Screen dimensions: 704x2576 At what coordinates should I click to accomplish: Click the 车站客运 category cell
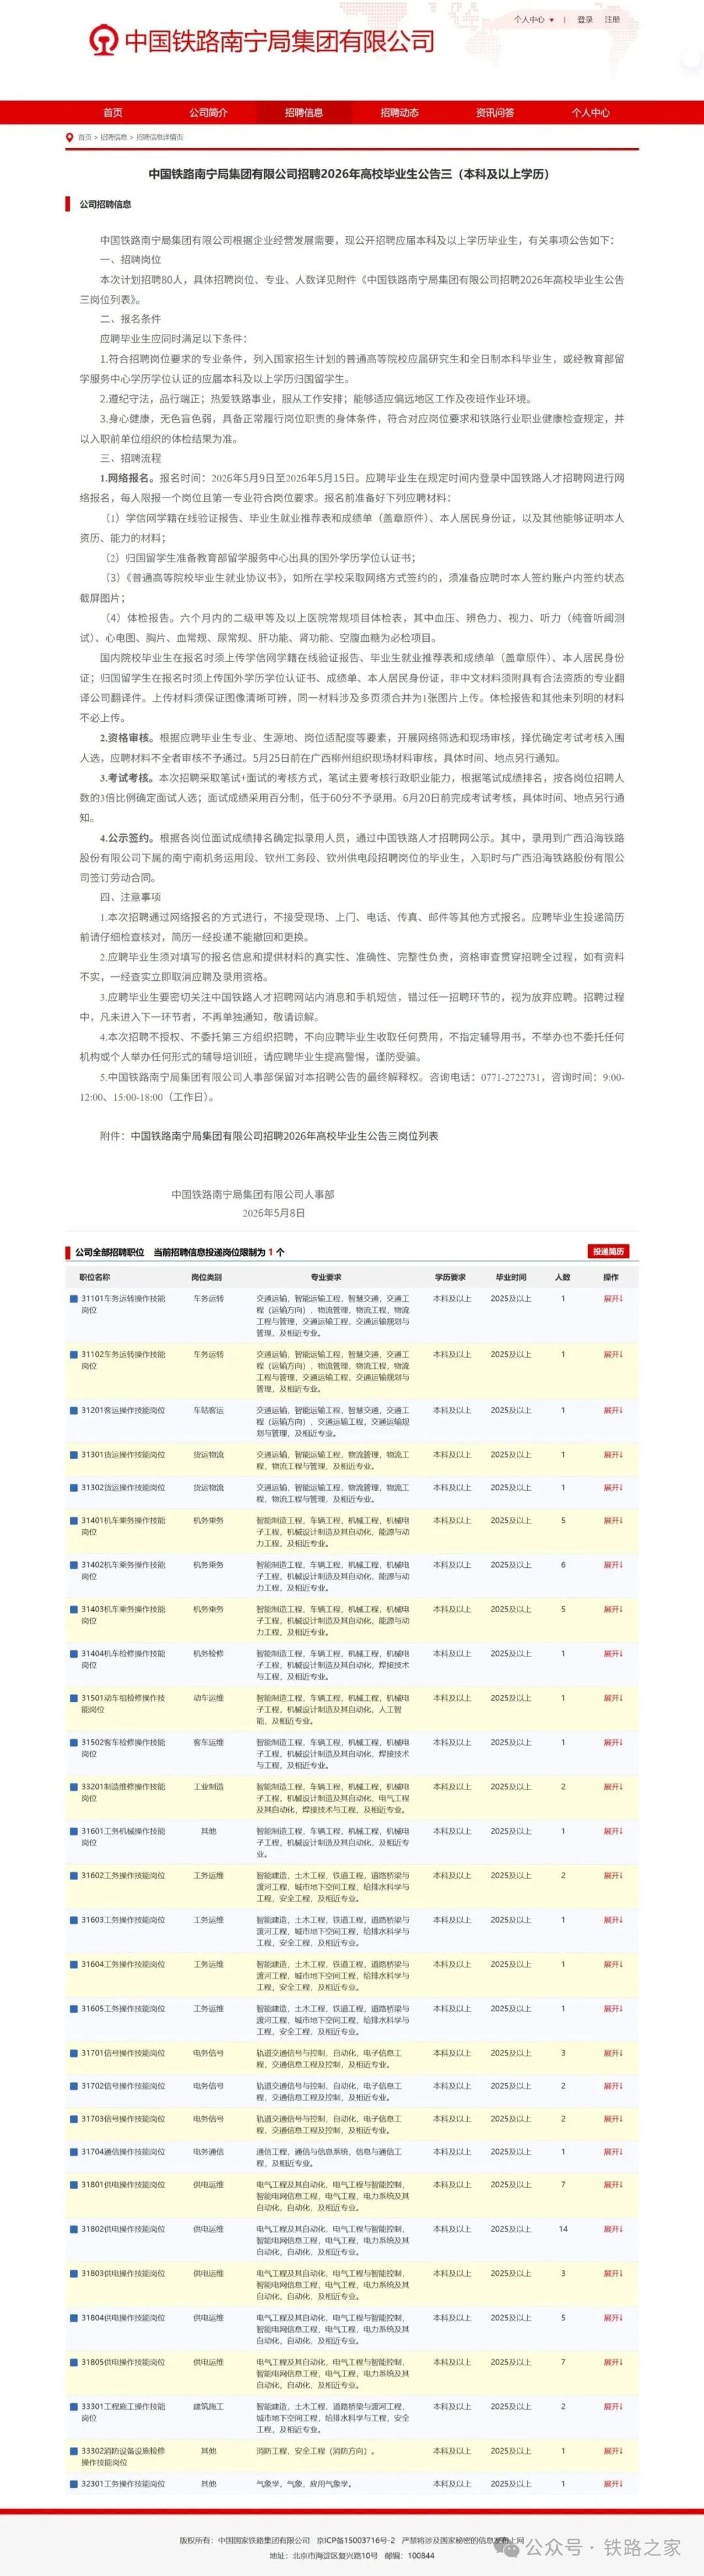208,1410
